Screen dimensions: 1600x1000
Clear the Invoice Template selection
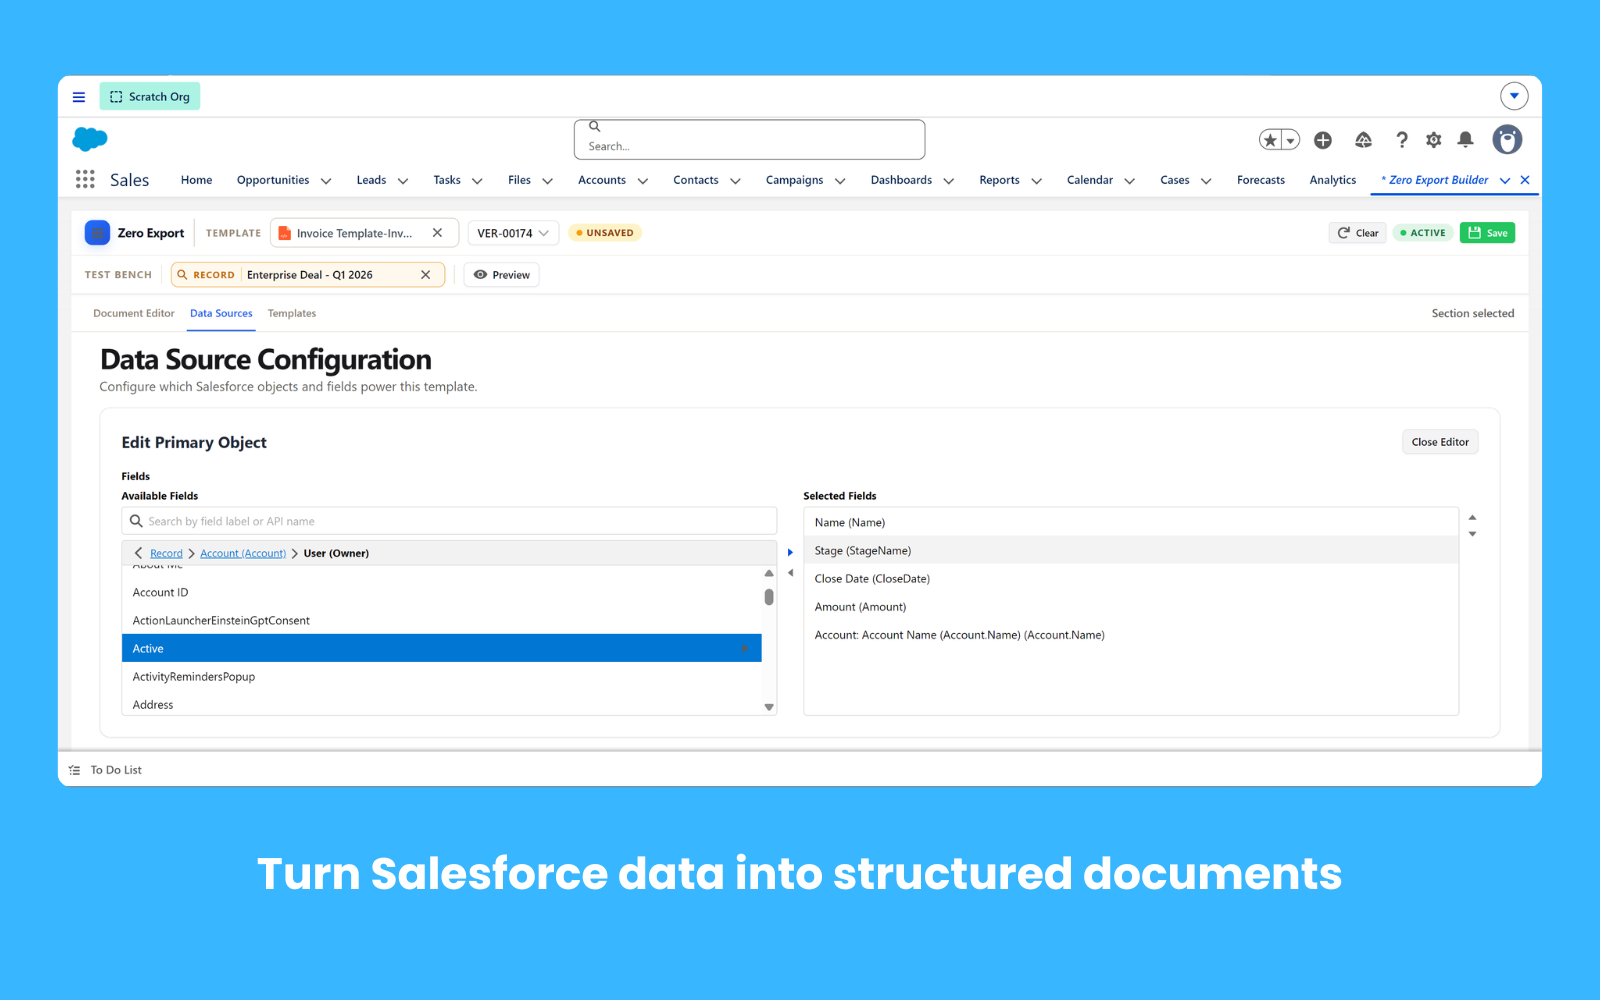(x=437, y=233)
